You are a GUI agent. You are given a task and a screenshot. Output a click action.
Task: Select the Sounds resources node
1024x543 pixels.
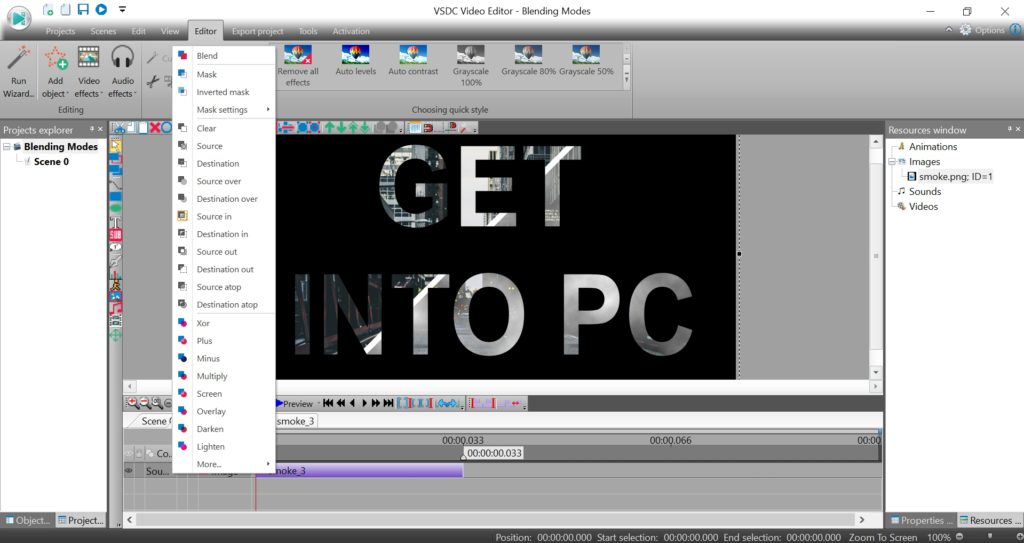point(925,191)
